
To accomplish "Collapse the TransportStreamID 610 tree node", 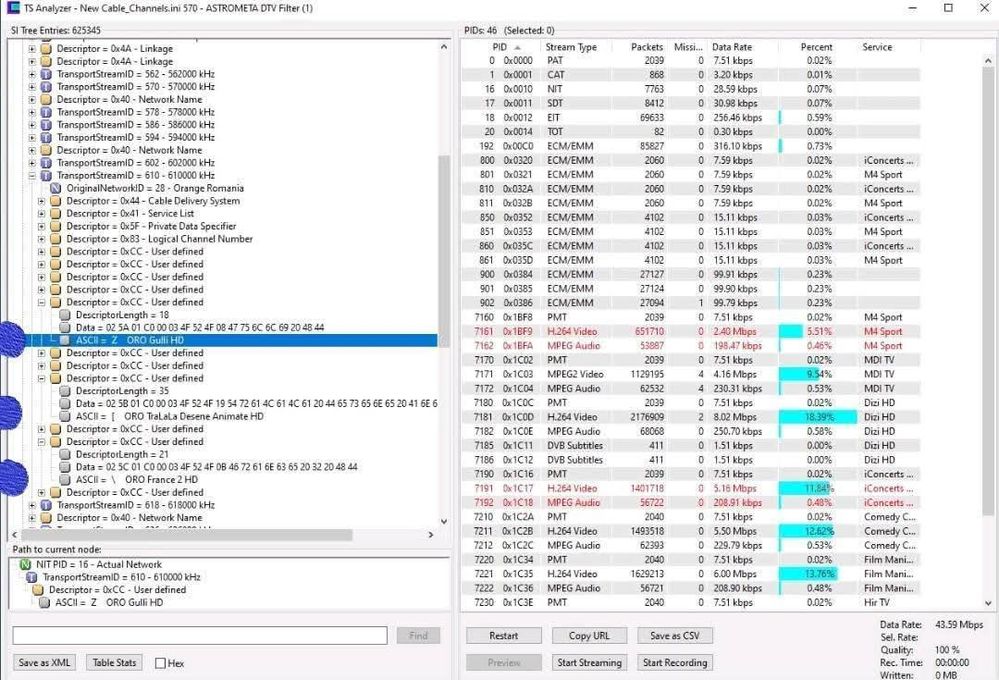I will (x=32, y=176).
